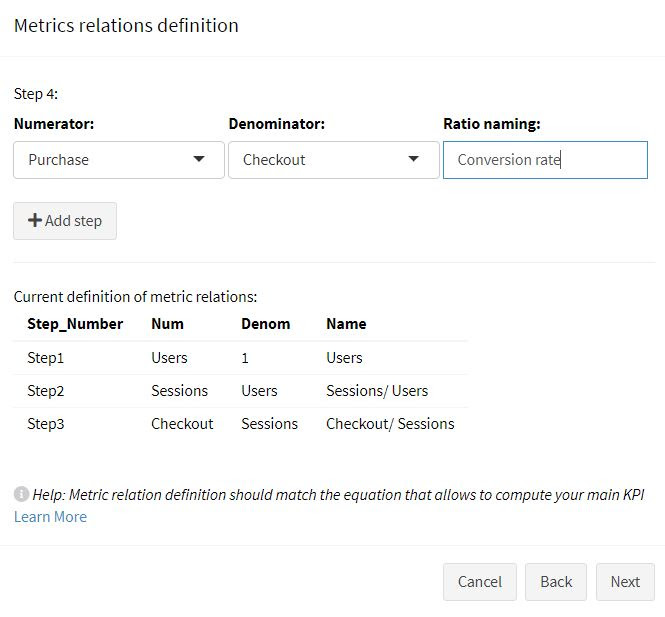Select the Step2 row in the table
This screenshot has width=665, height=617.
(x=240, y=391)
